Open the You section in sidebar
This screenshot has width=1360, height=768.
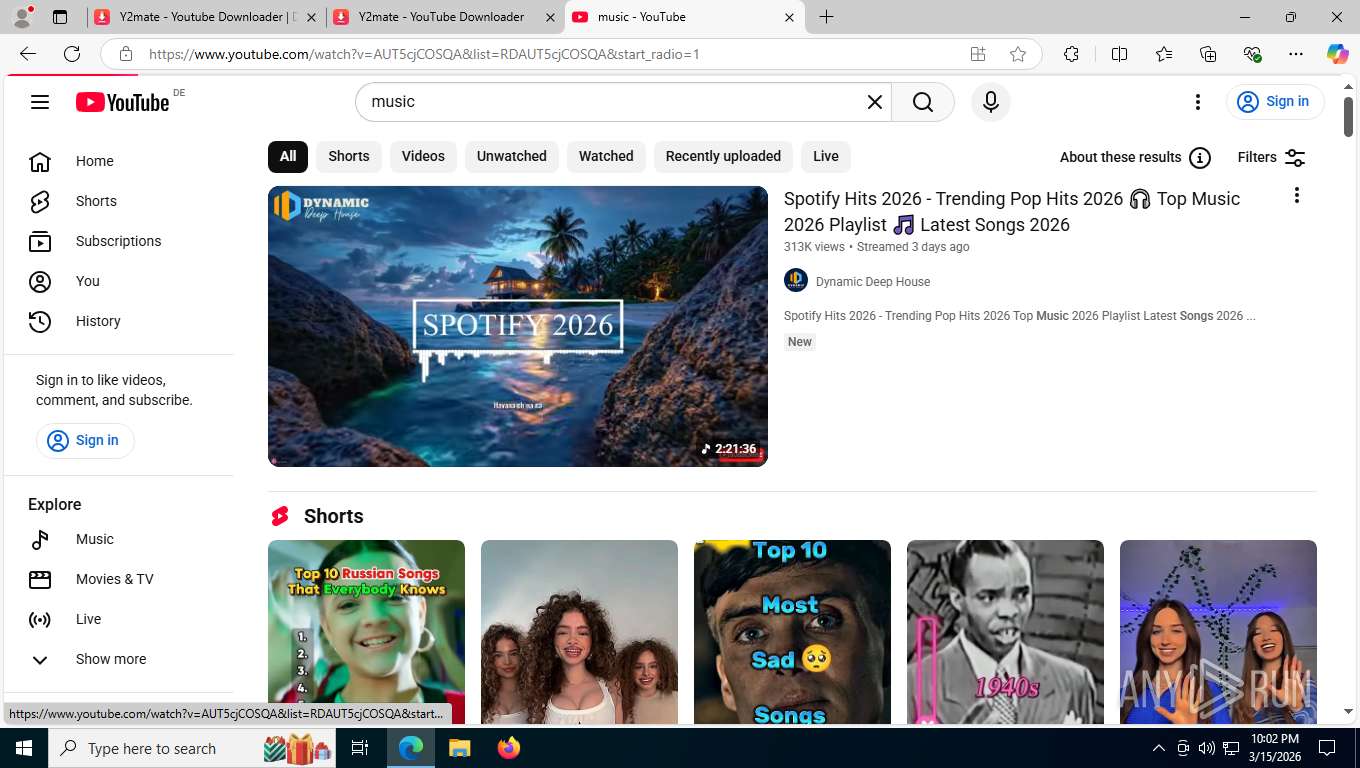click(x=118, y=281)
